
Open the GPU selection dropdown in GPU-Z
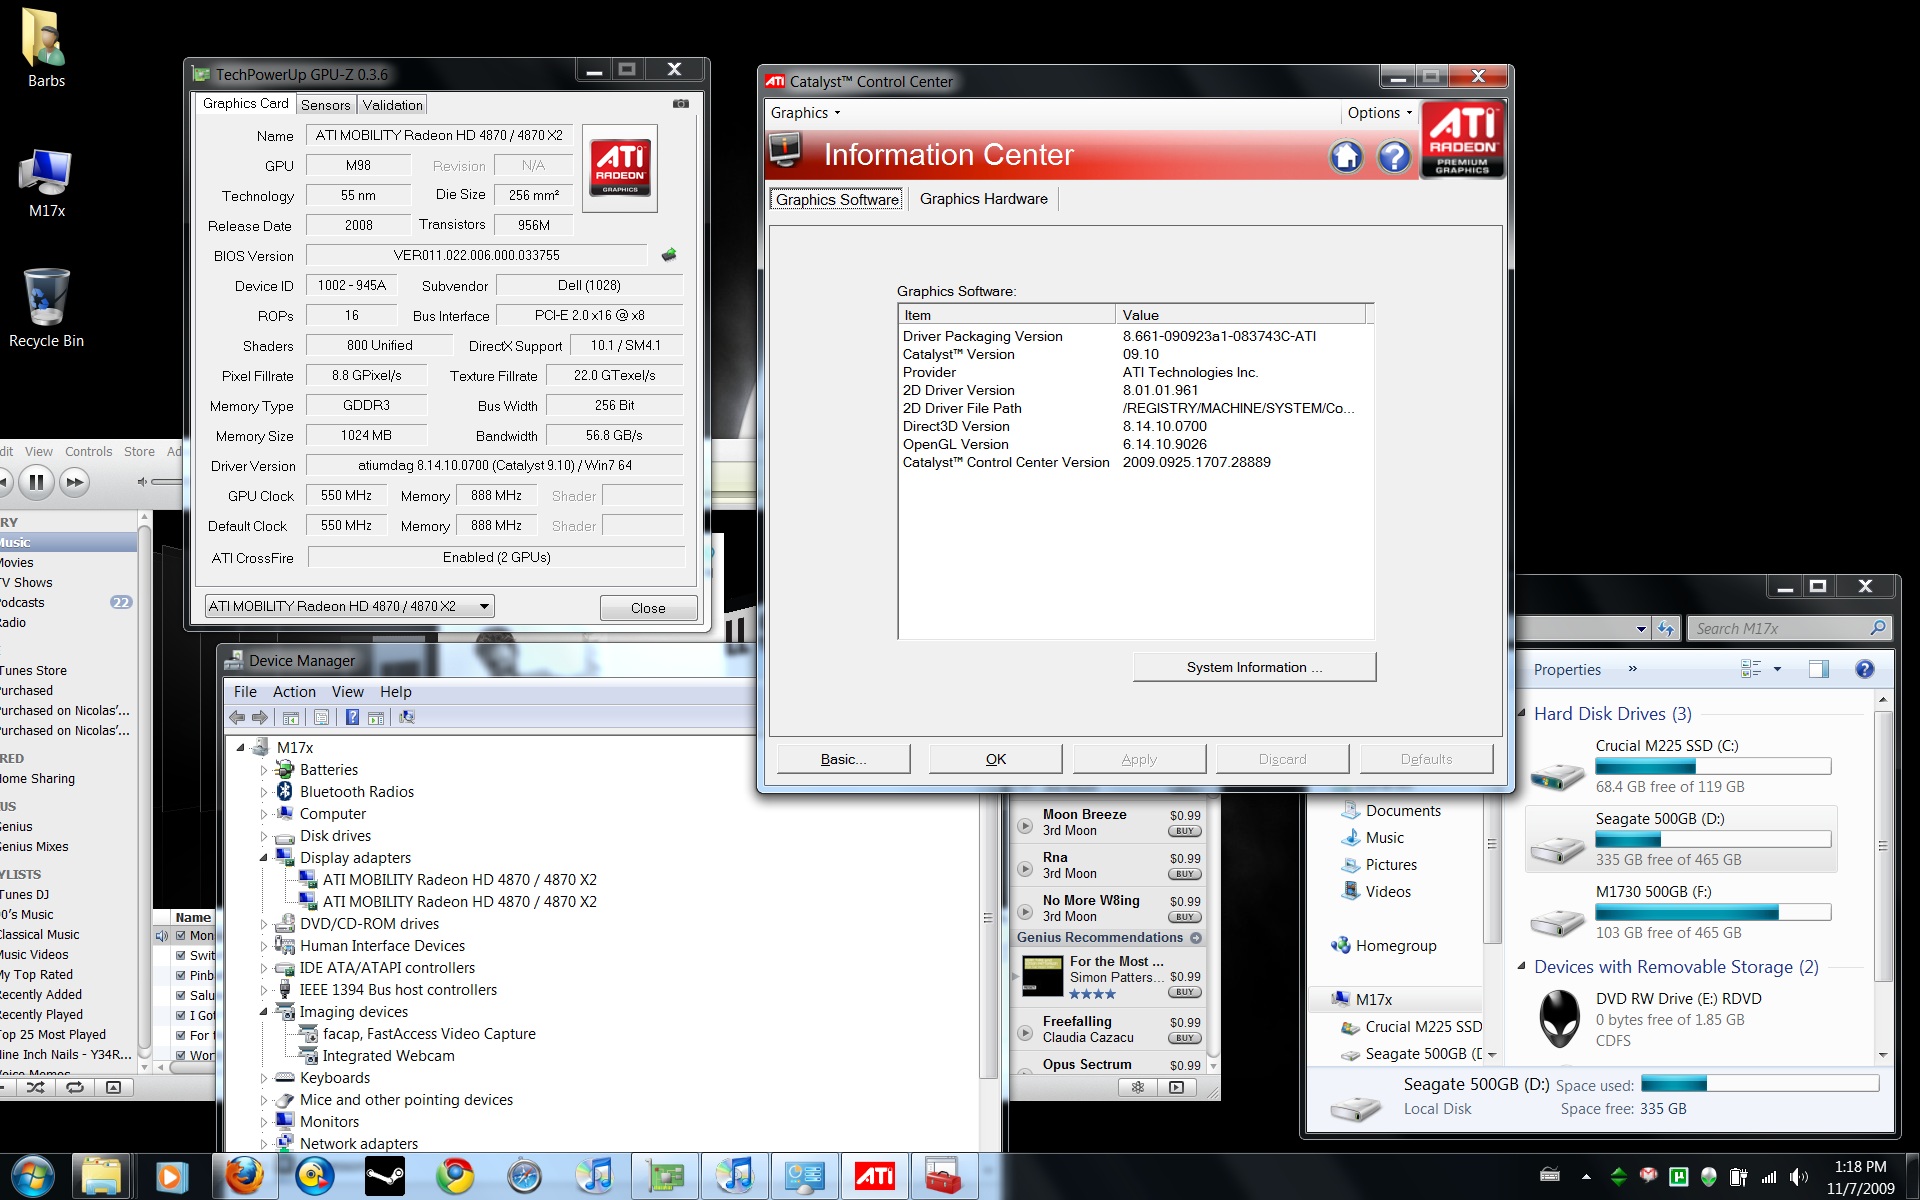349,606
